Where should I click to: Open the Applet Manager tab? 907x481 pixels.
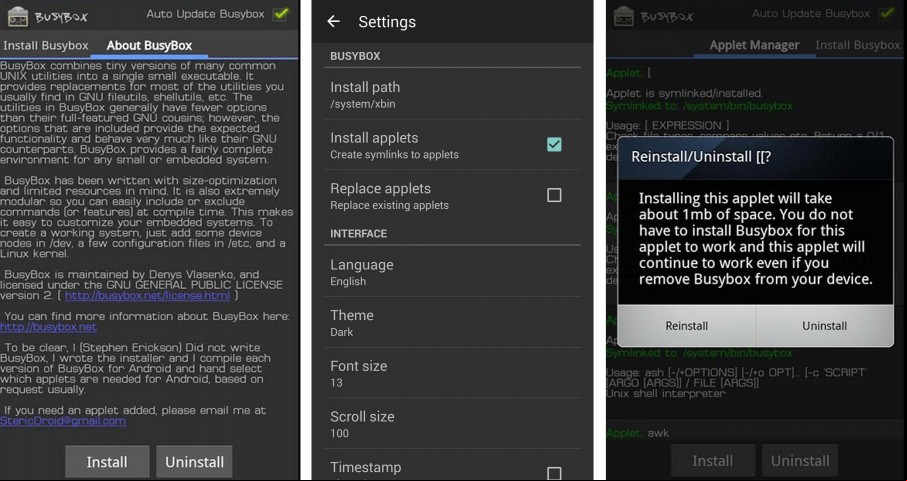pos(754,45)
